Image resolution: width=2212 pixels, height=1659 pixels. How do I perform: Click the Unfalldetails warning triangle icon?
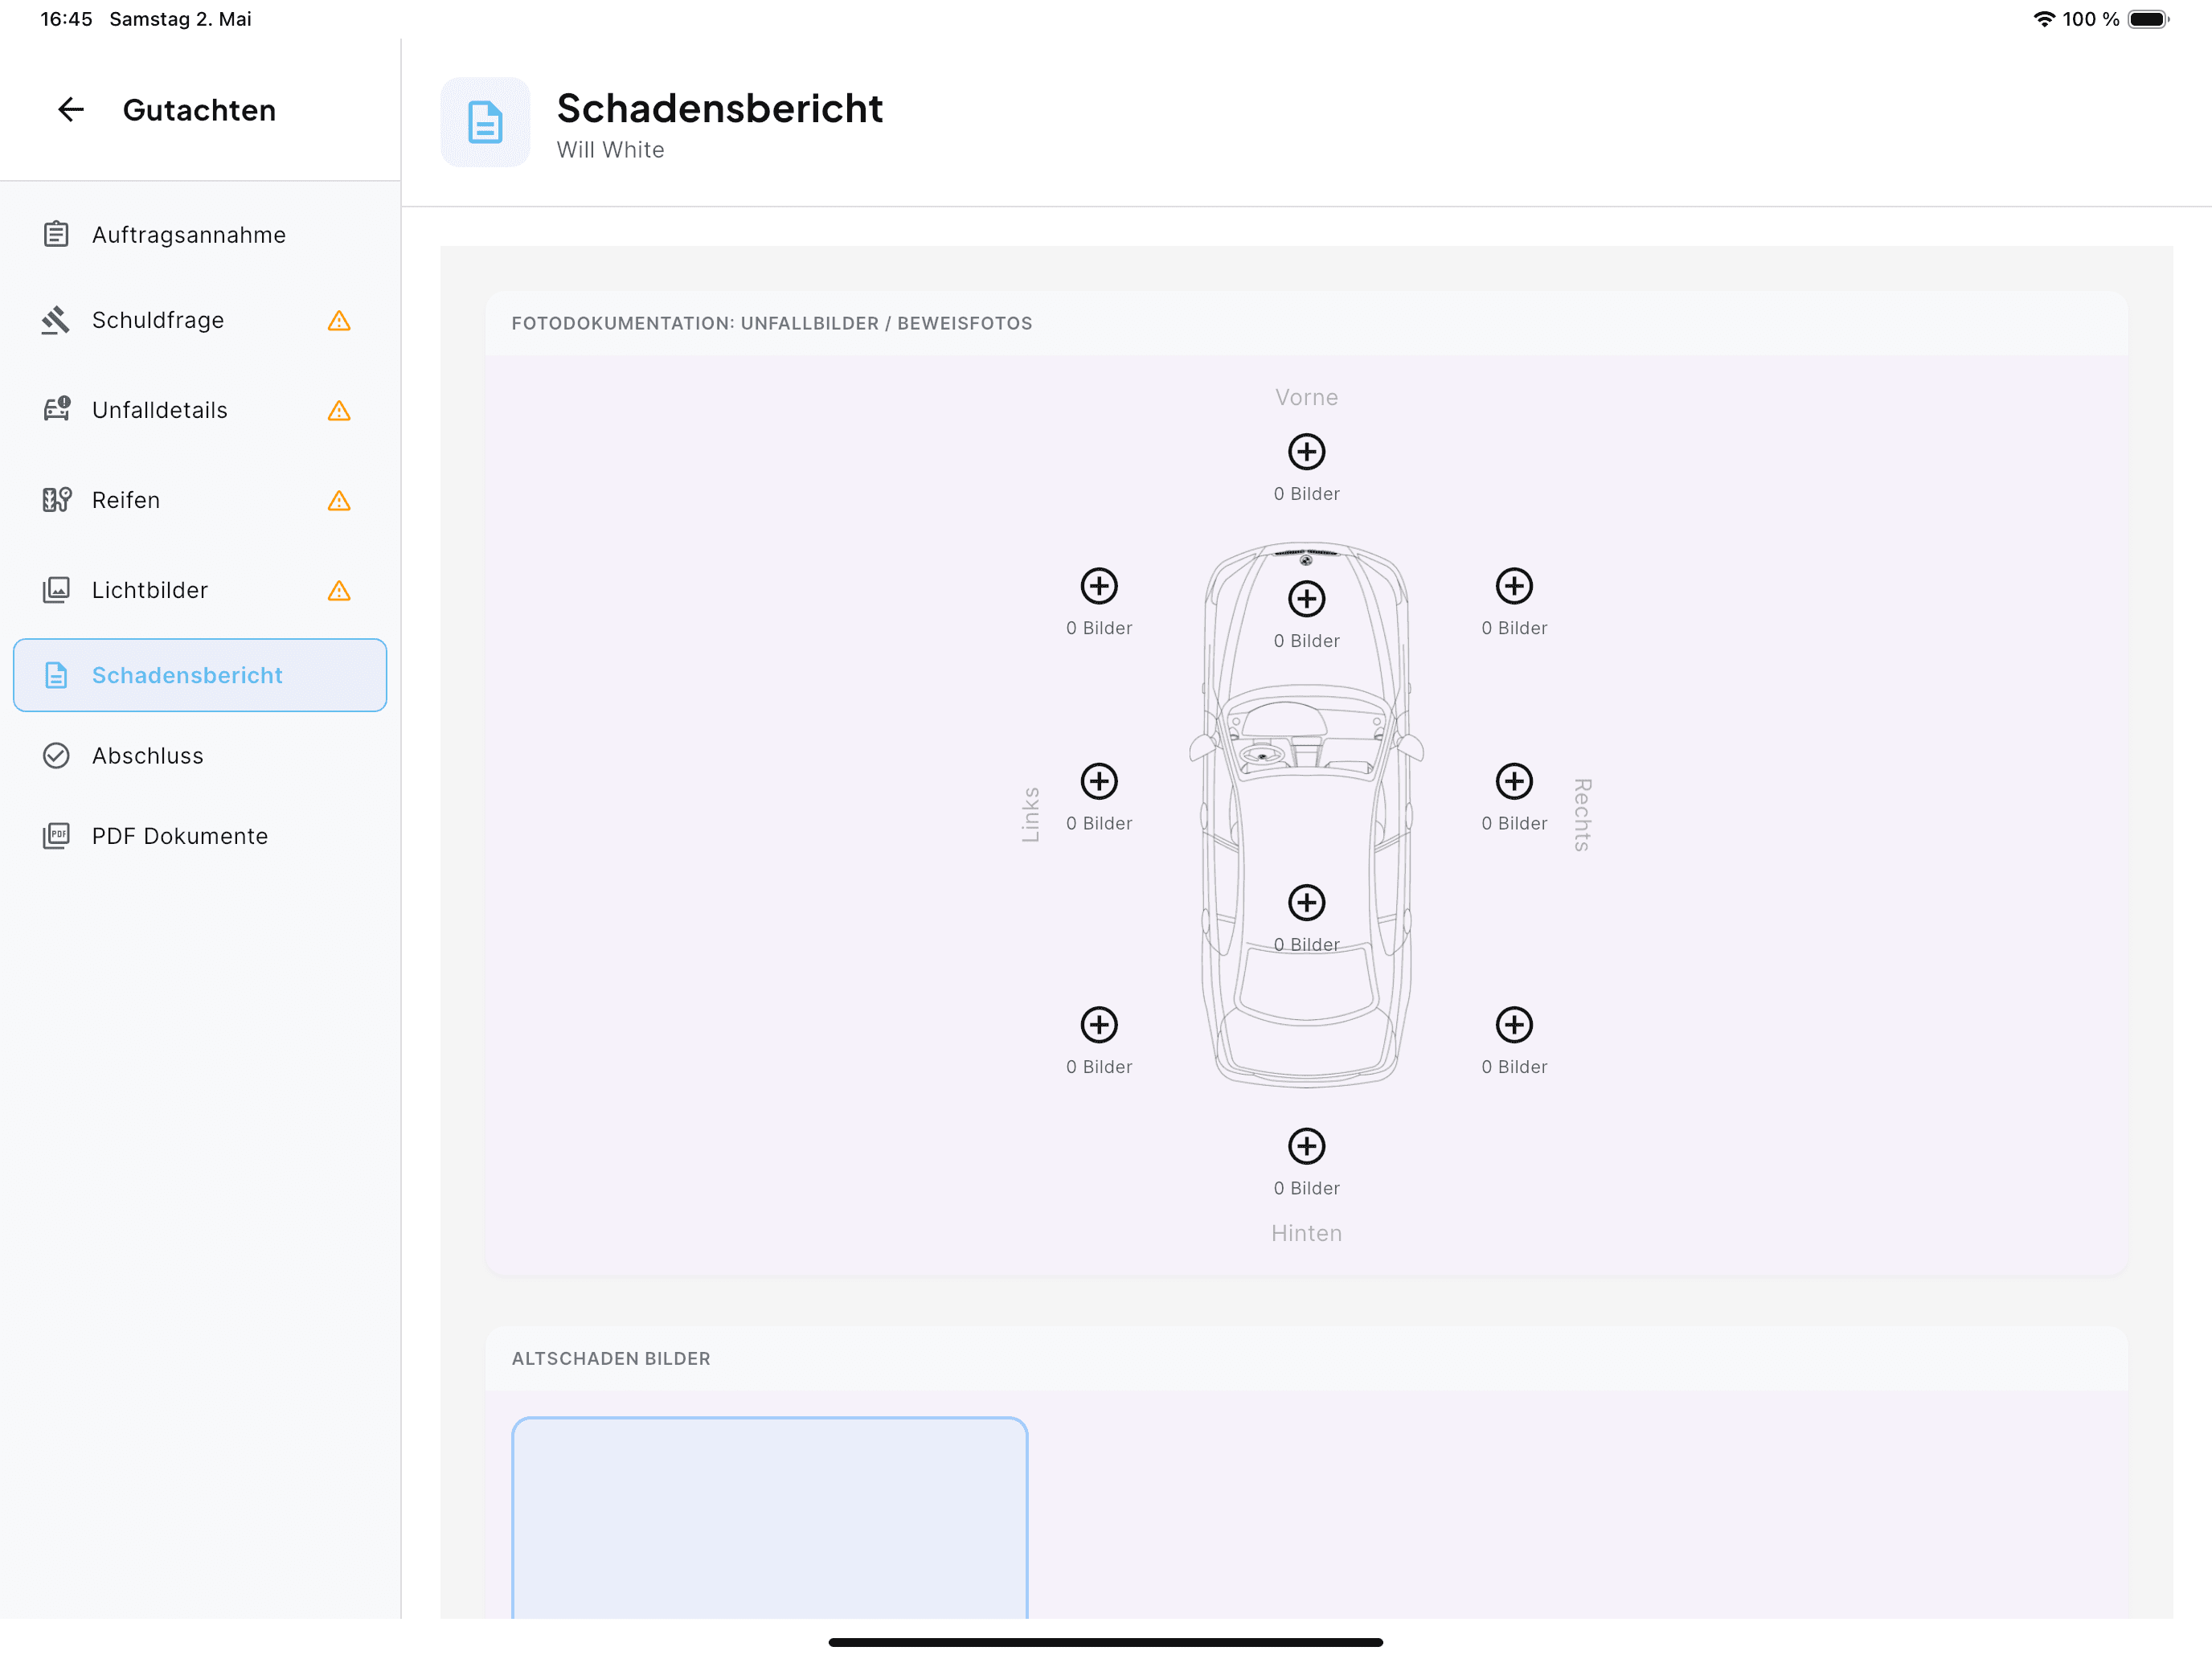tap(339, 411)
